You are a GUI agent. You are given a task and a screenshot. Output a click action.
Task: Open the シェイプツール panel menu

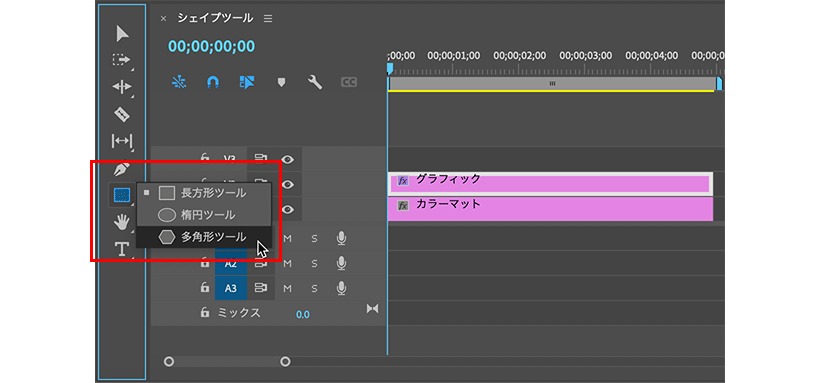(x=268, y=19)
